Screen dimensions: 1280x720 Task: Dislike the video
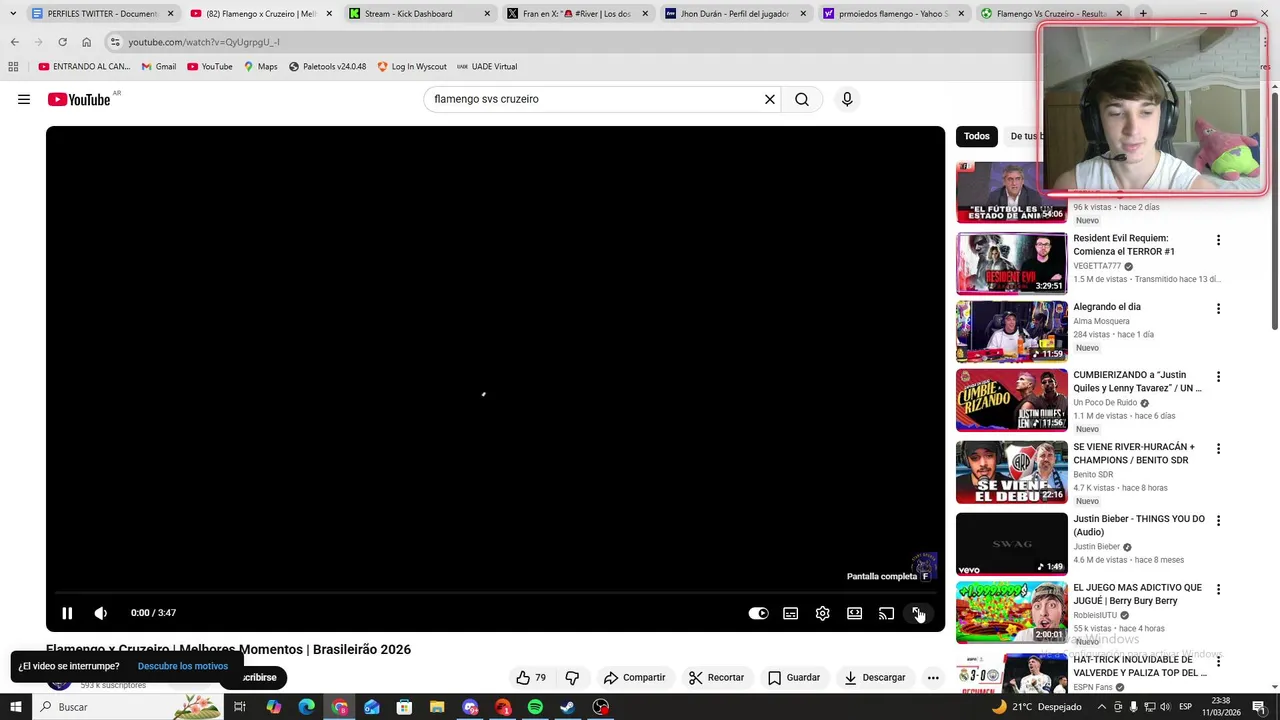click(572, 677)
